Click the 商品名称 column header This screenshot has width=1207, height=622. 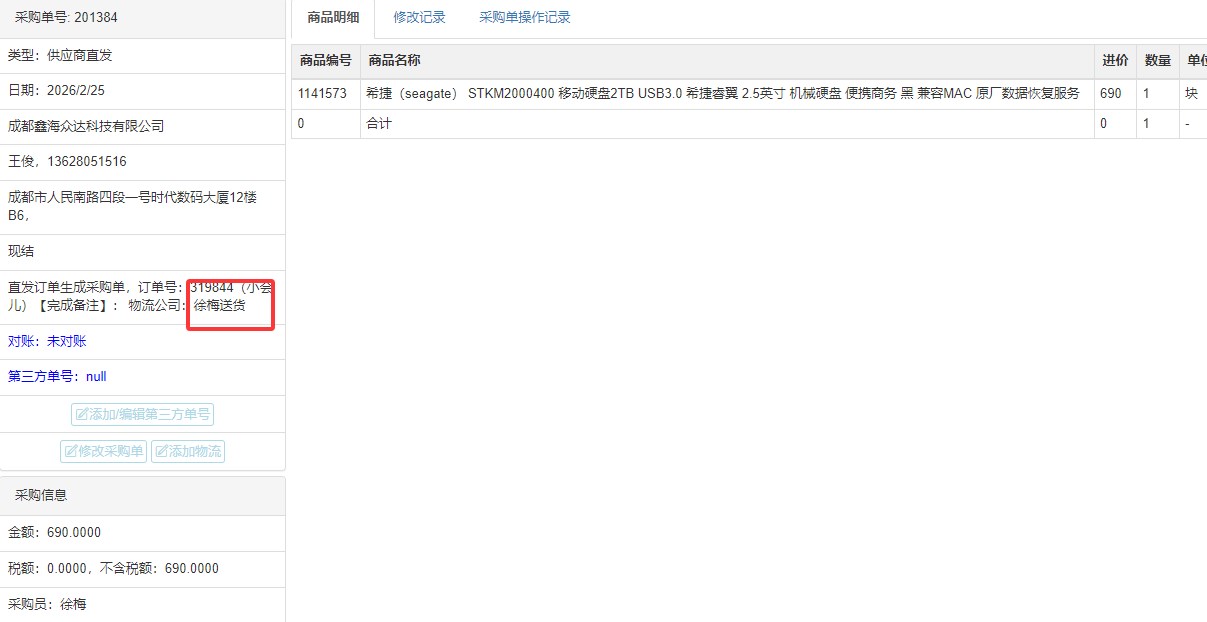click(394, 61)
